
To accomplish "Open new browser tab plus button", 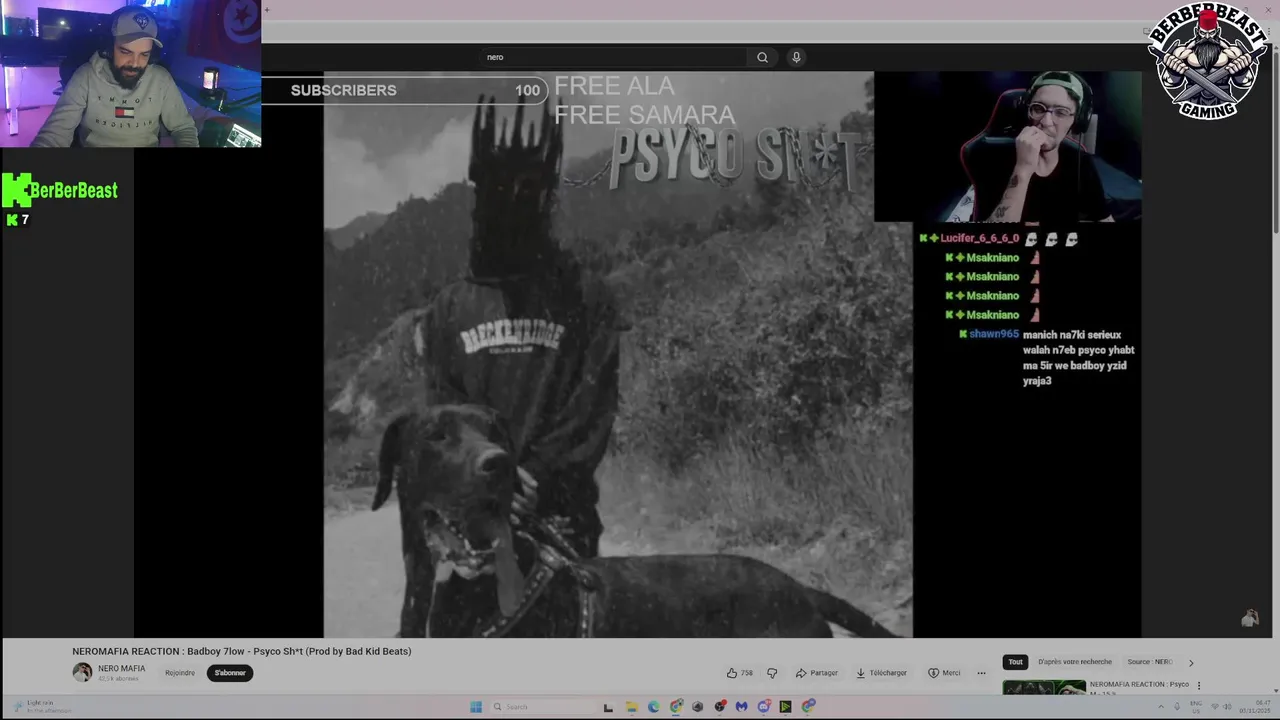I will coord(267,10).
